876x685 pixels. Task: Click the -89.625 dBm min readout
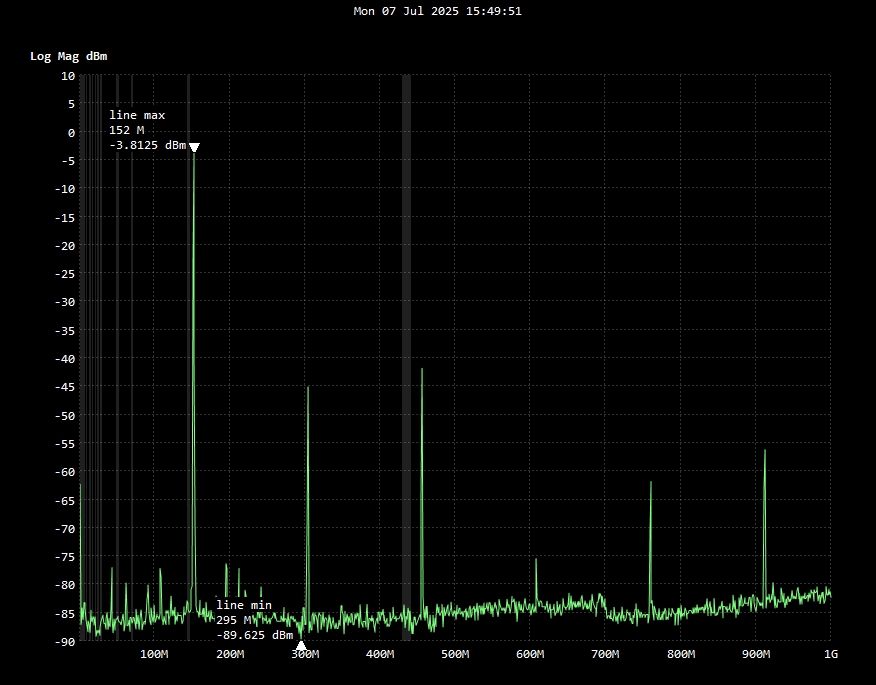(255, 635)
